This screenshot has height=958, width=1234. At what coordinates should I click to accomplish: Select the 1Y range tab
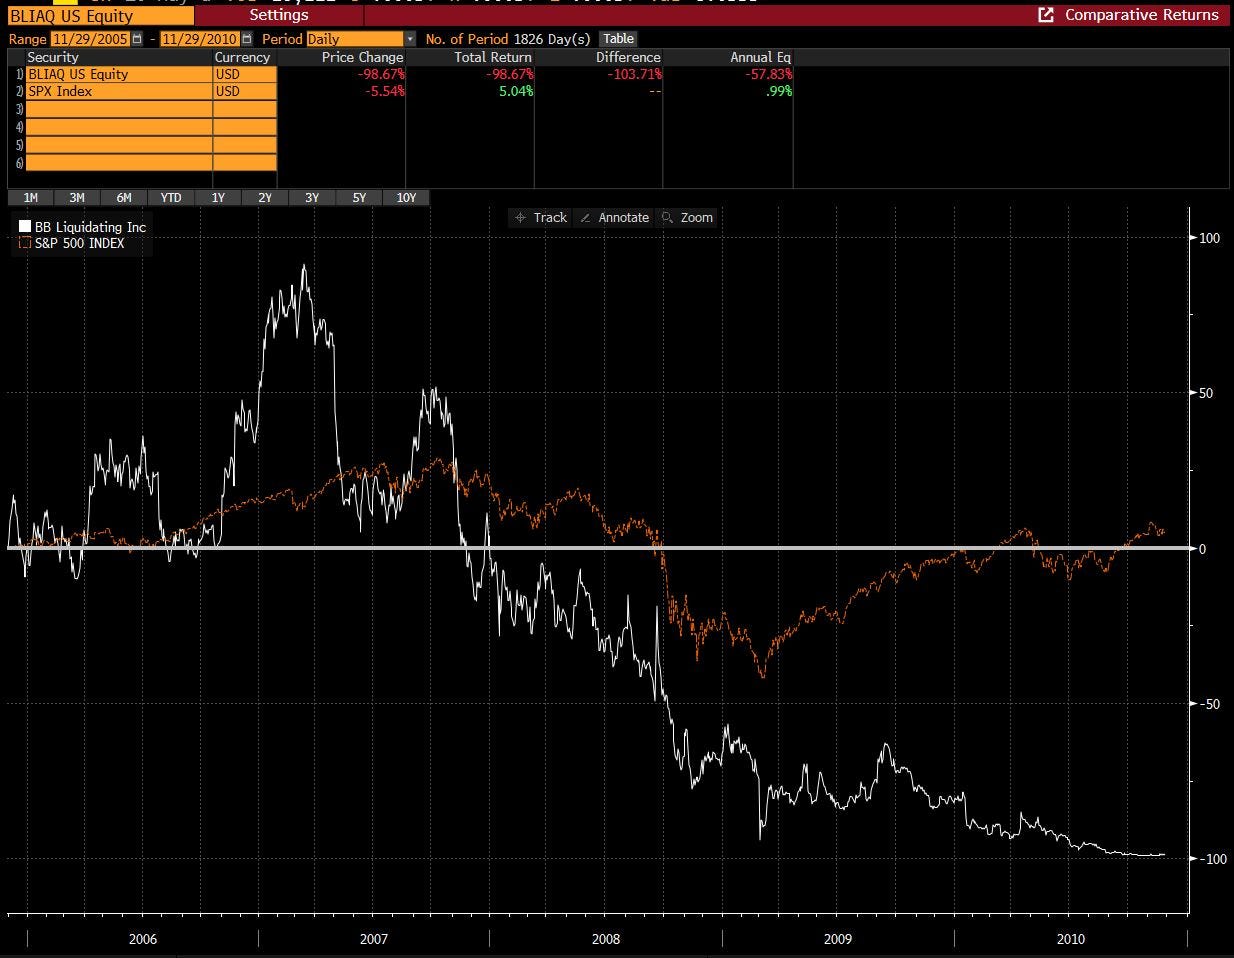(218, 197)
